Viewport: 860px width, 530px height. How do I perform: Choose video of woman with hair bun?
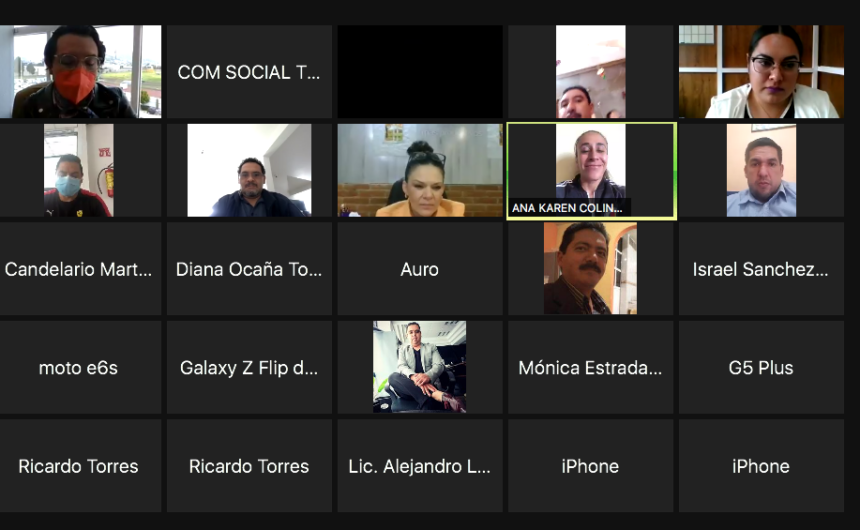click(x=420, y=170)
